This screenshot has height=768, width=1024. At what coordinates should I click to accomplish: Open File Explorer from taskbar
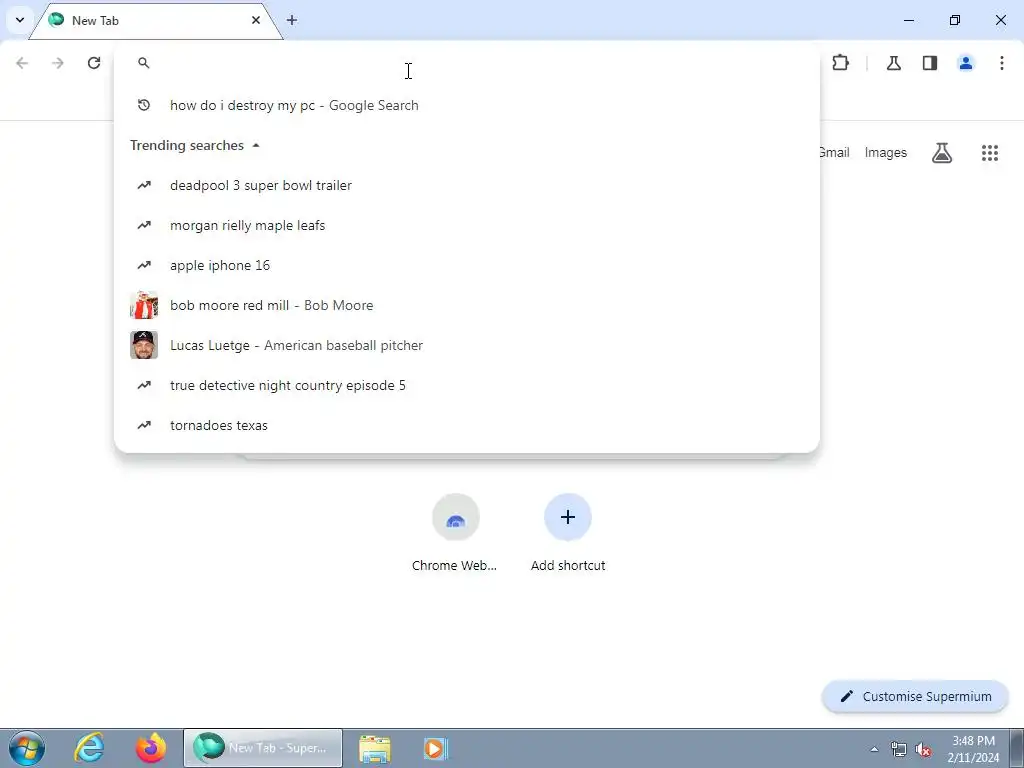coord(375,748)
